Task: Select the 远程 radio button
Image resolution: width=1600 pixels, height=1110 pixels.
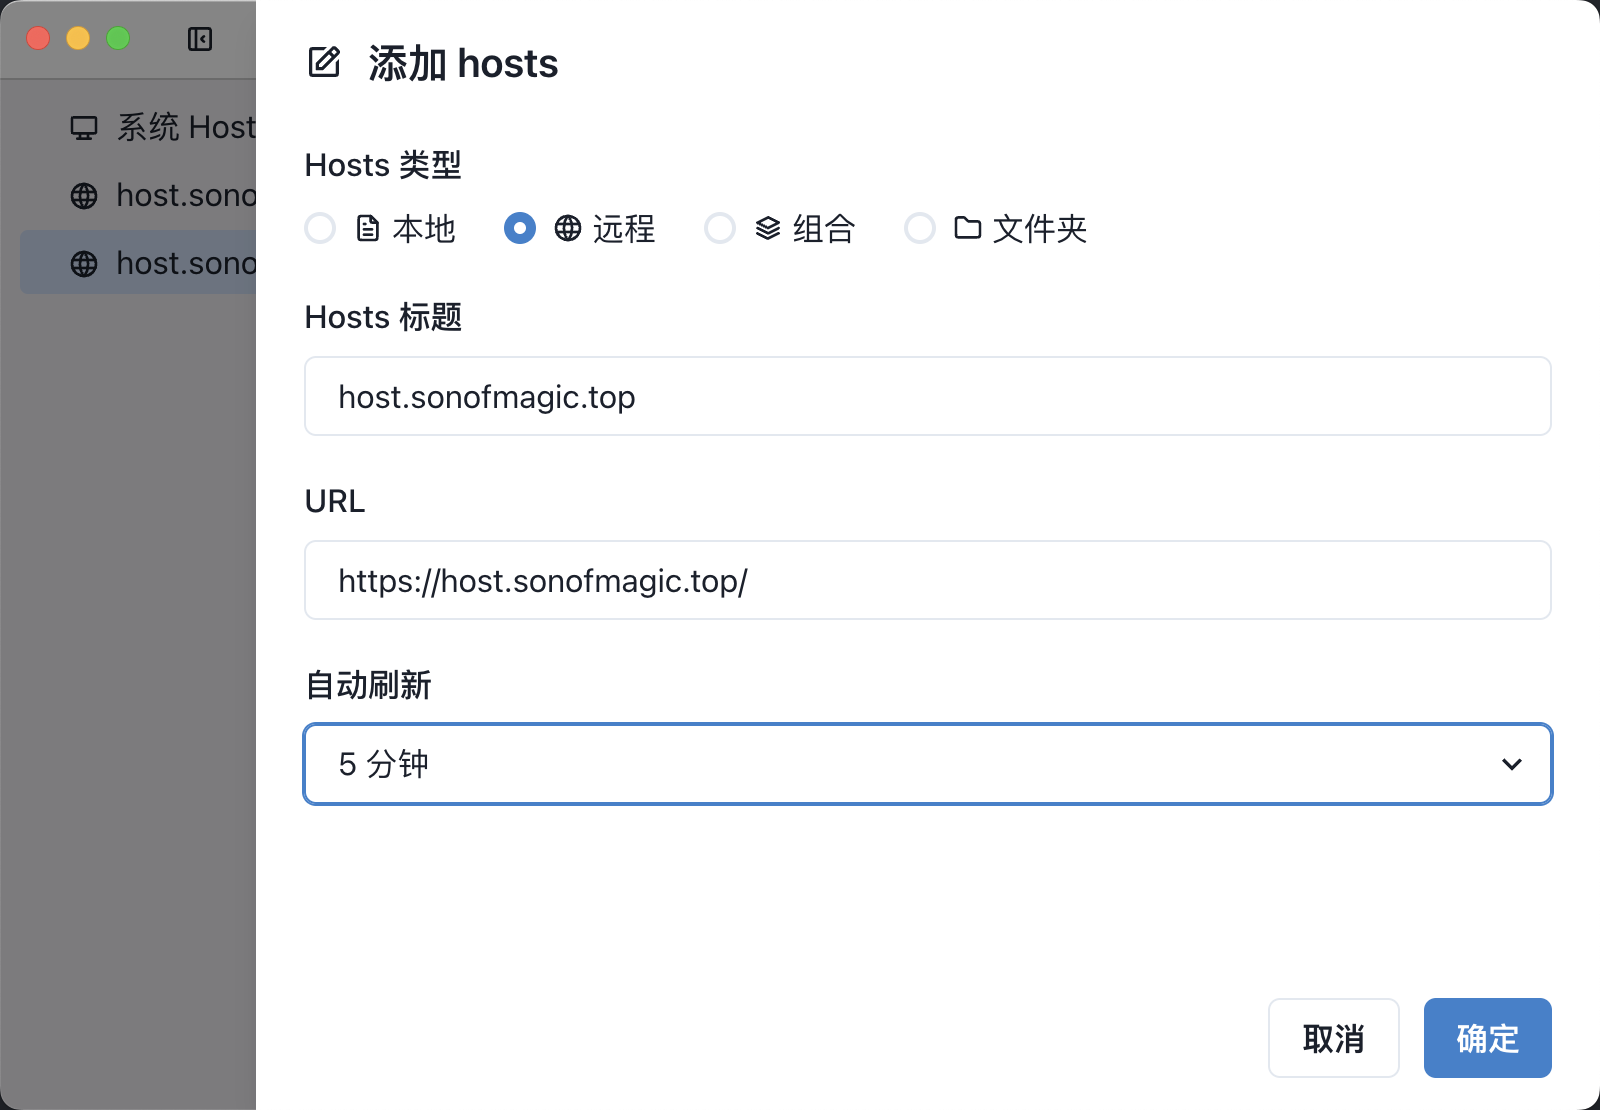Action: pyautogui.click(x=520, y=229)
